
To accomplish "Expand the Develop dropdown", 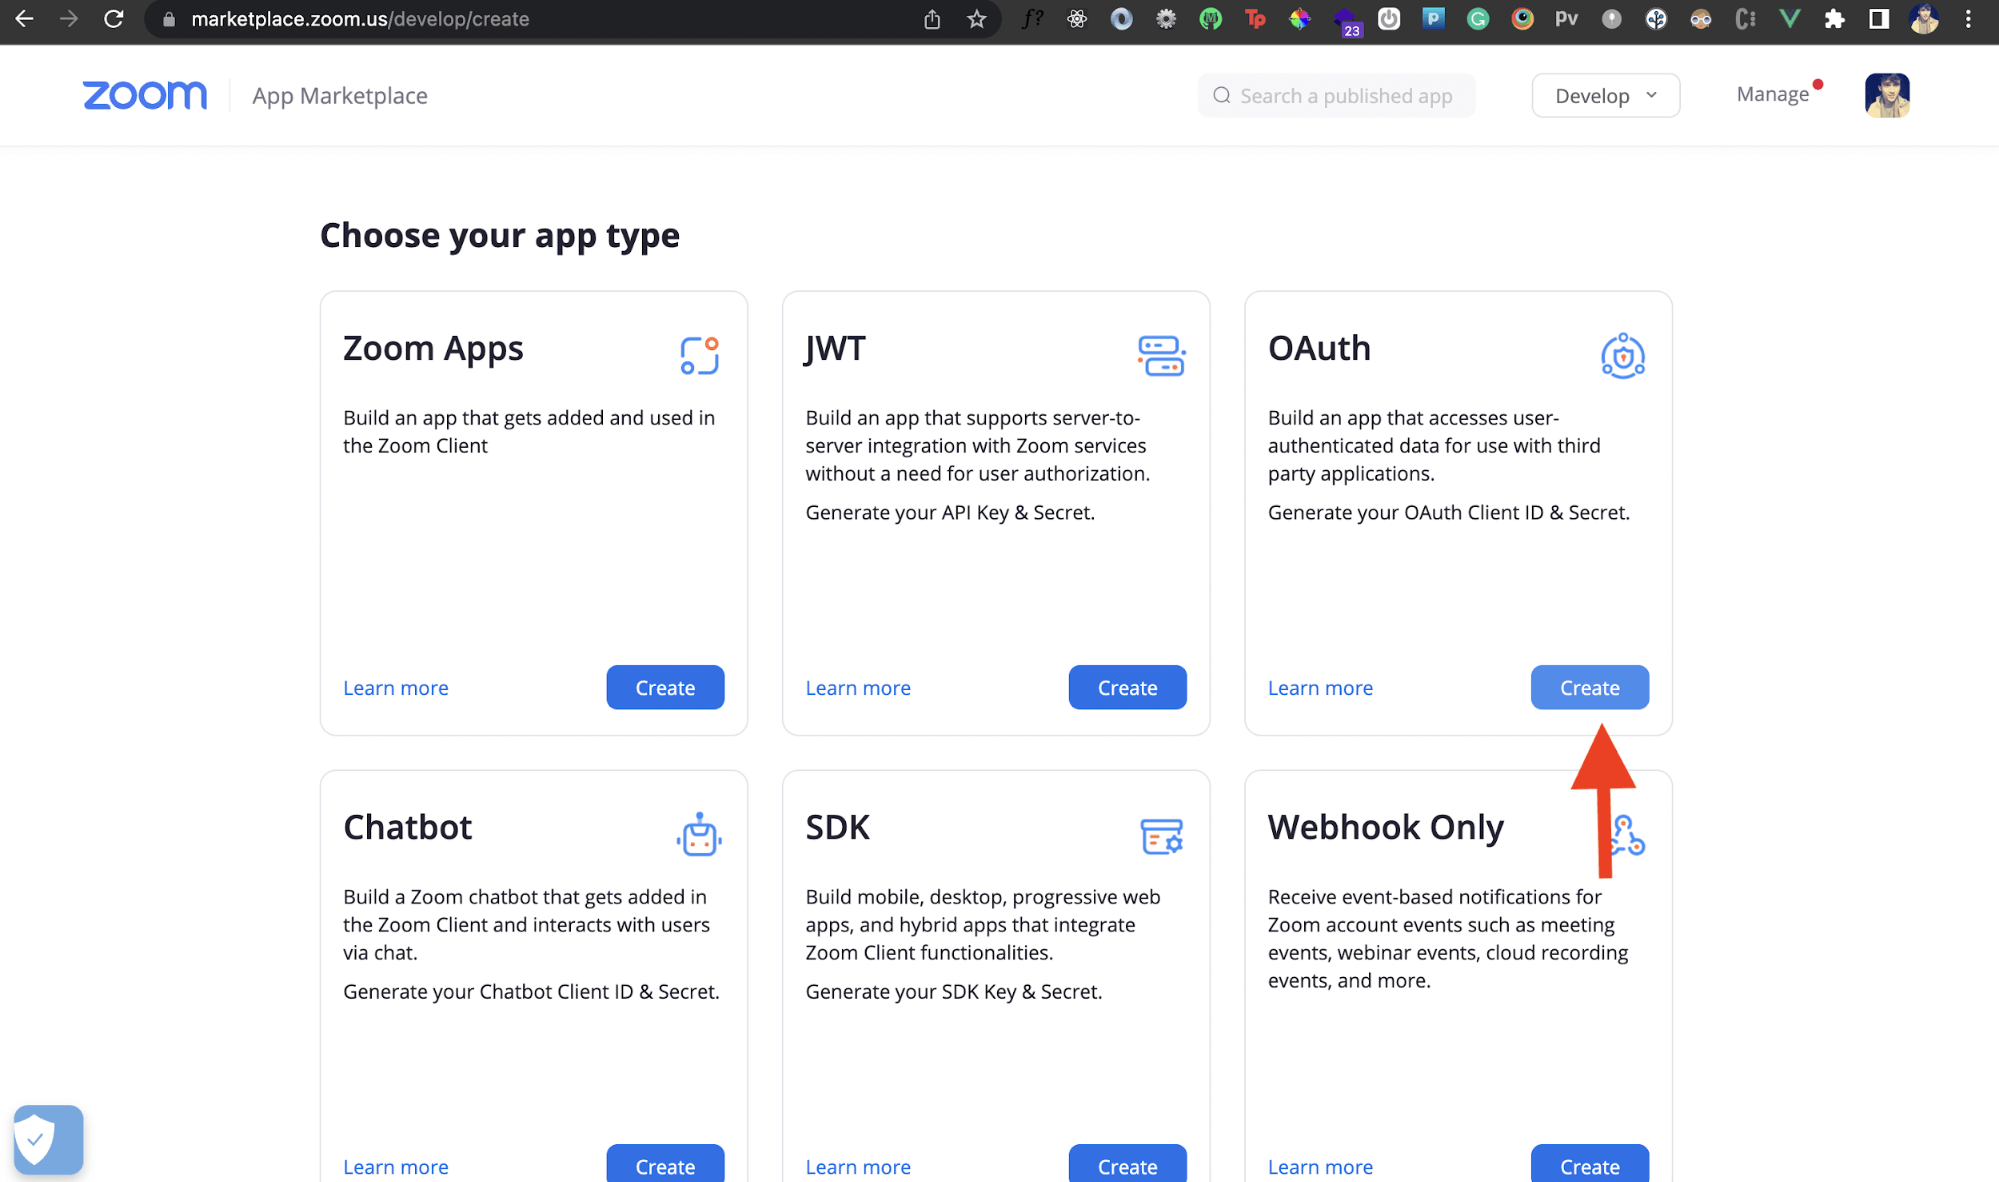I will 1605,96.
